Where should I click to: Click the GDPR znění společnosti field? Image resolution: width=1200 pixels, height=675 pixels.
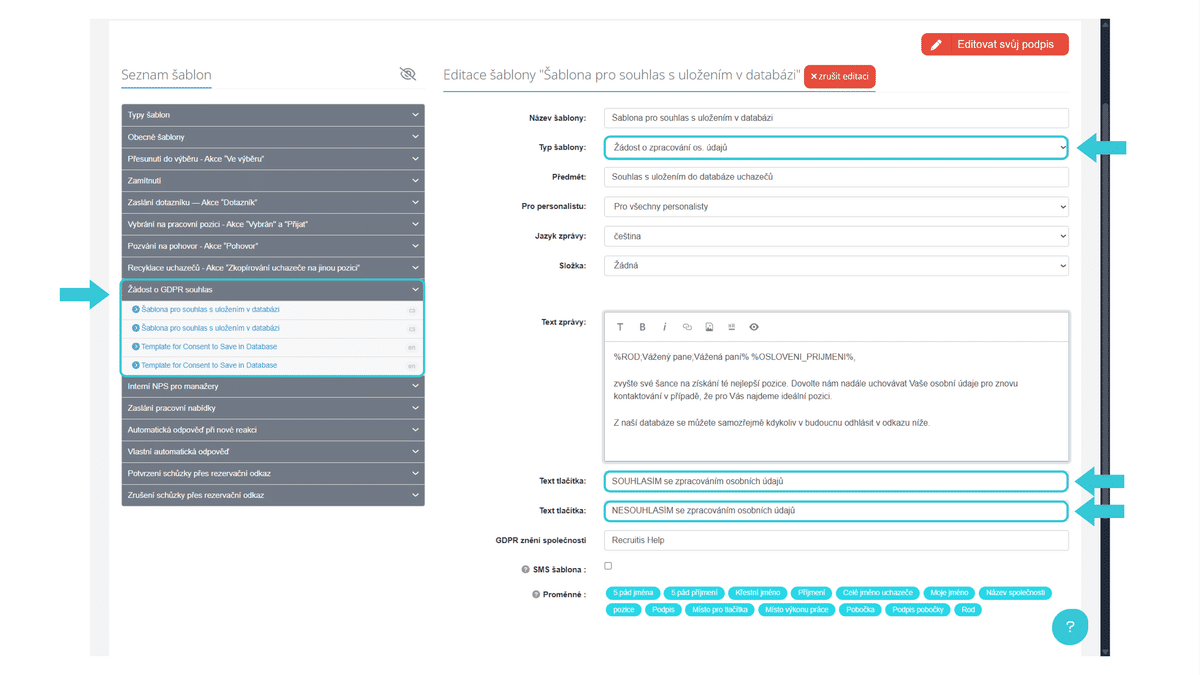tap(836, 540)
